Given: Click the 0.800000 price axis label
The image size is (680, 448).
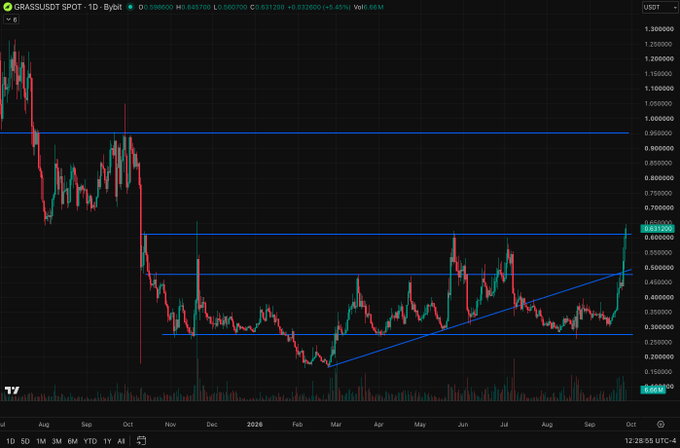Looking at the screenshot, I should (659, 178).
